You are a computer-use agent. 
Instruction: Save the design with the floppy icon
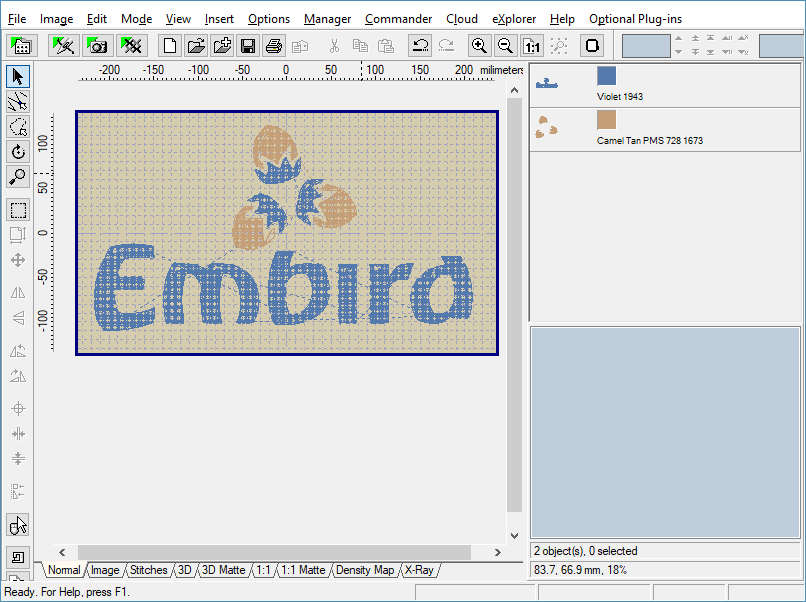pyautogui.click(x=248, y=46)
